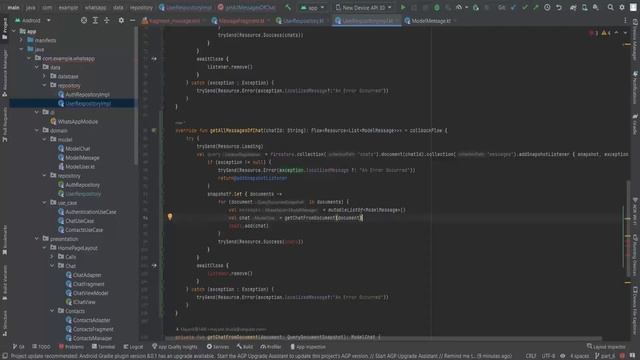Open the Services tool window
Image resolution: width=640 pixels, height=360 pixels.
[218, 347]
